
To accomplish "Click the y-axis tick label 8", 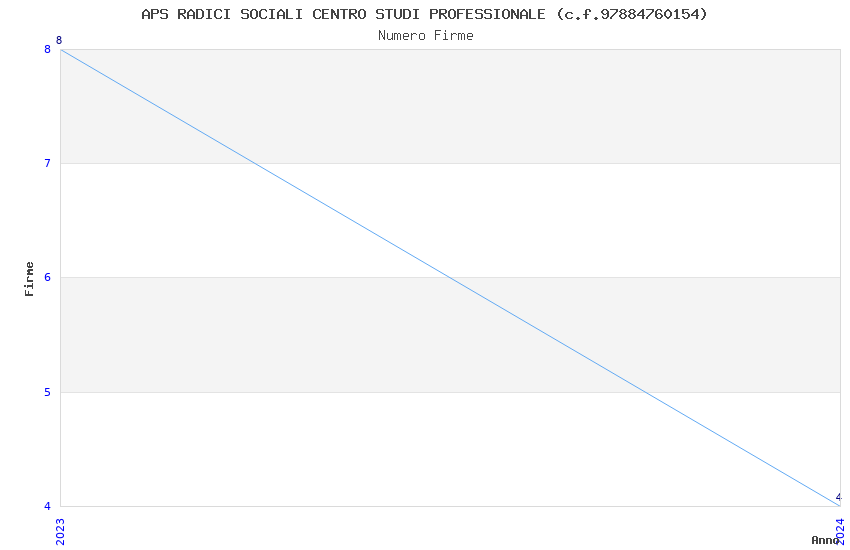I will tap(46, 49).
